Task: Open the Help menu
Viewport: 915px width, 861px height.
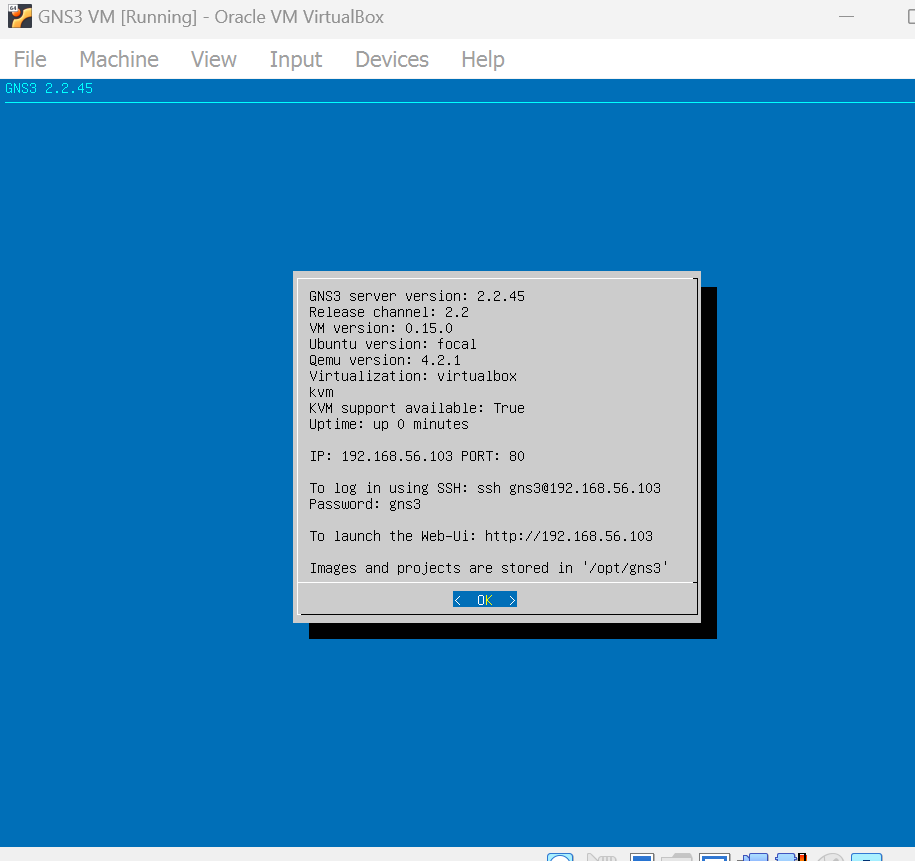Action: click(483, 60)
